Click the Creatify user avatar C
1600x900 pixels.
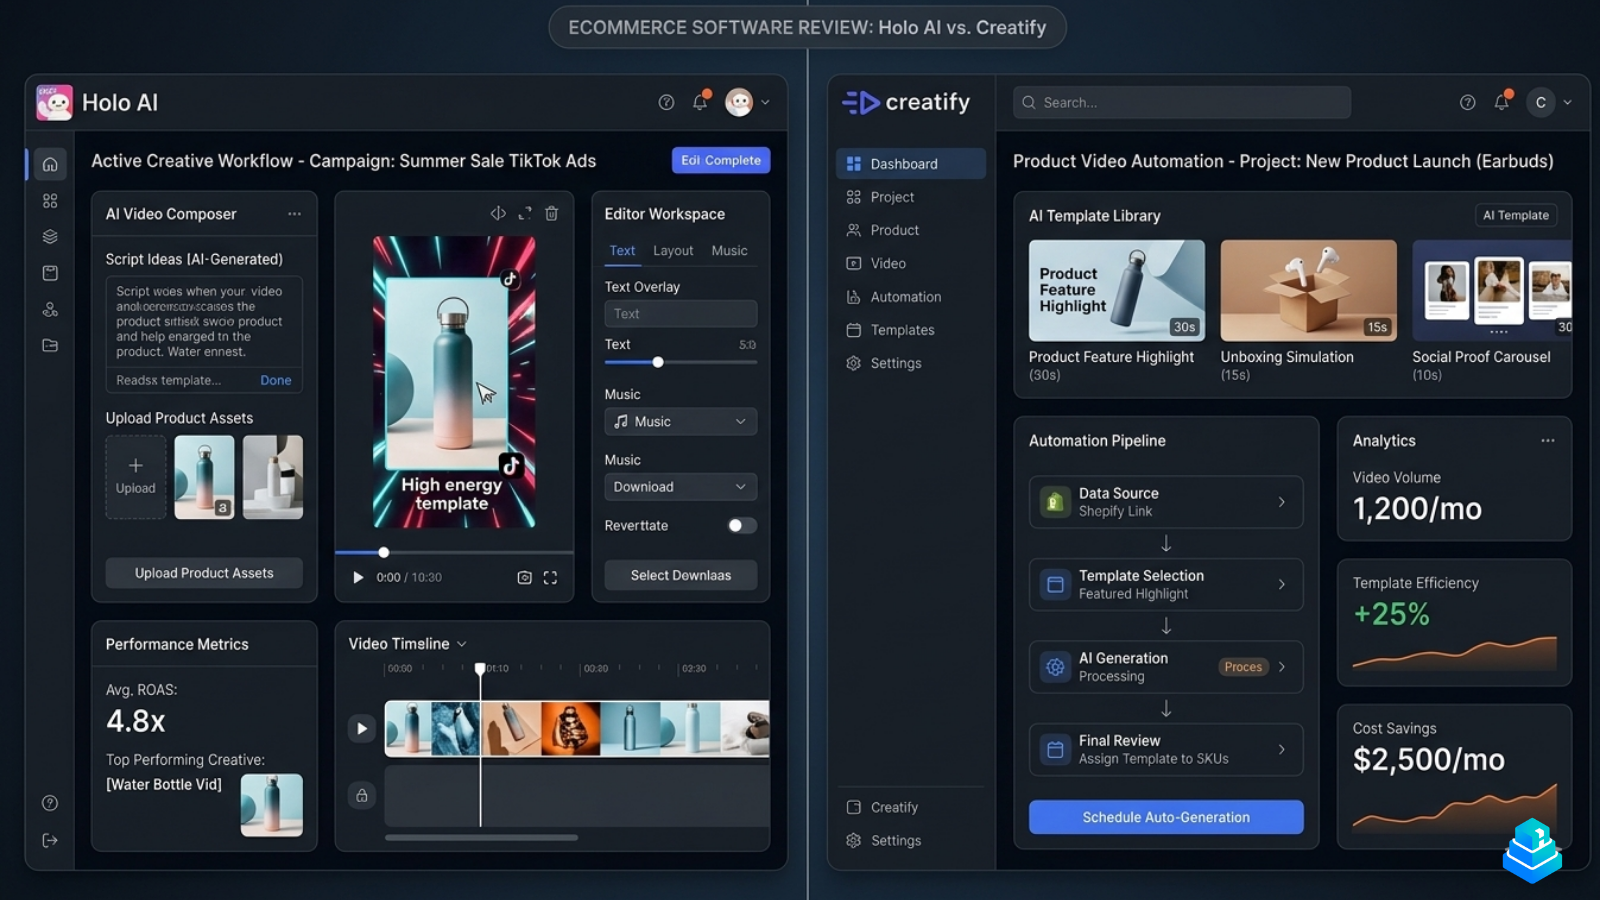point(1541,102)
